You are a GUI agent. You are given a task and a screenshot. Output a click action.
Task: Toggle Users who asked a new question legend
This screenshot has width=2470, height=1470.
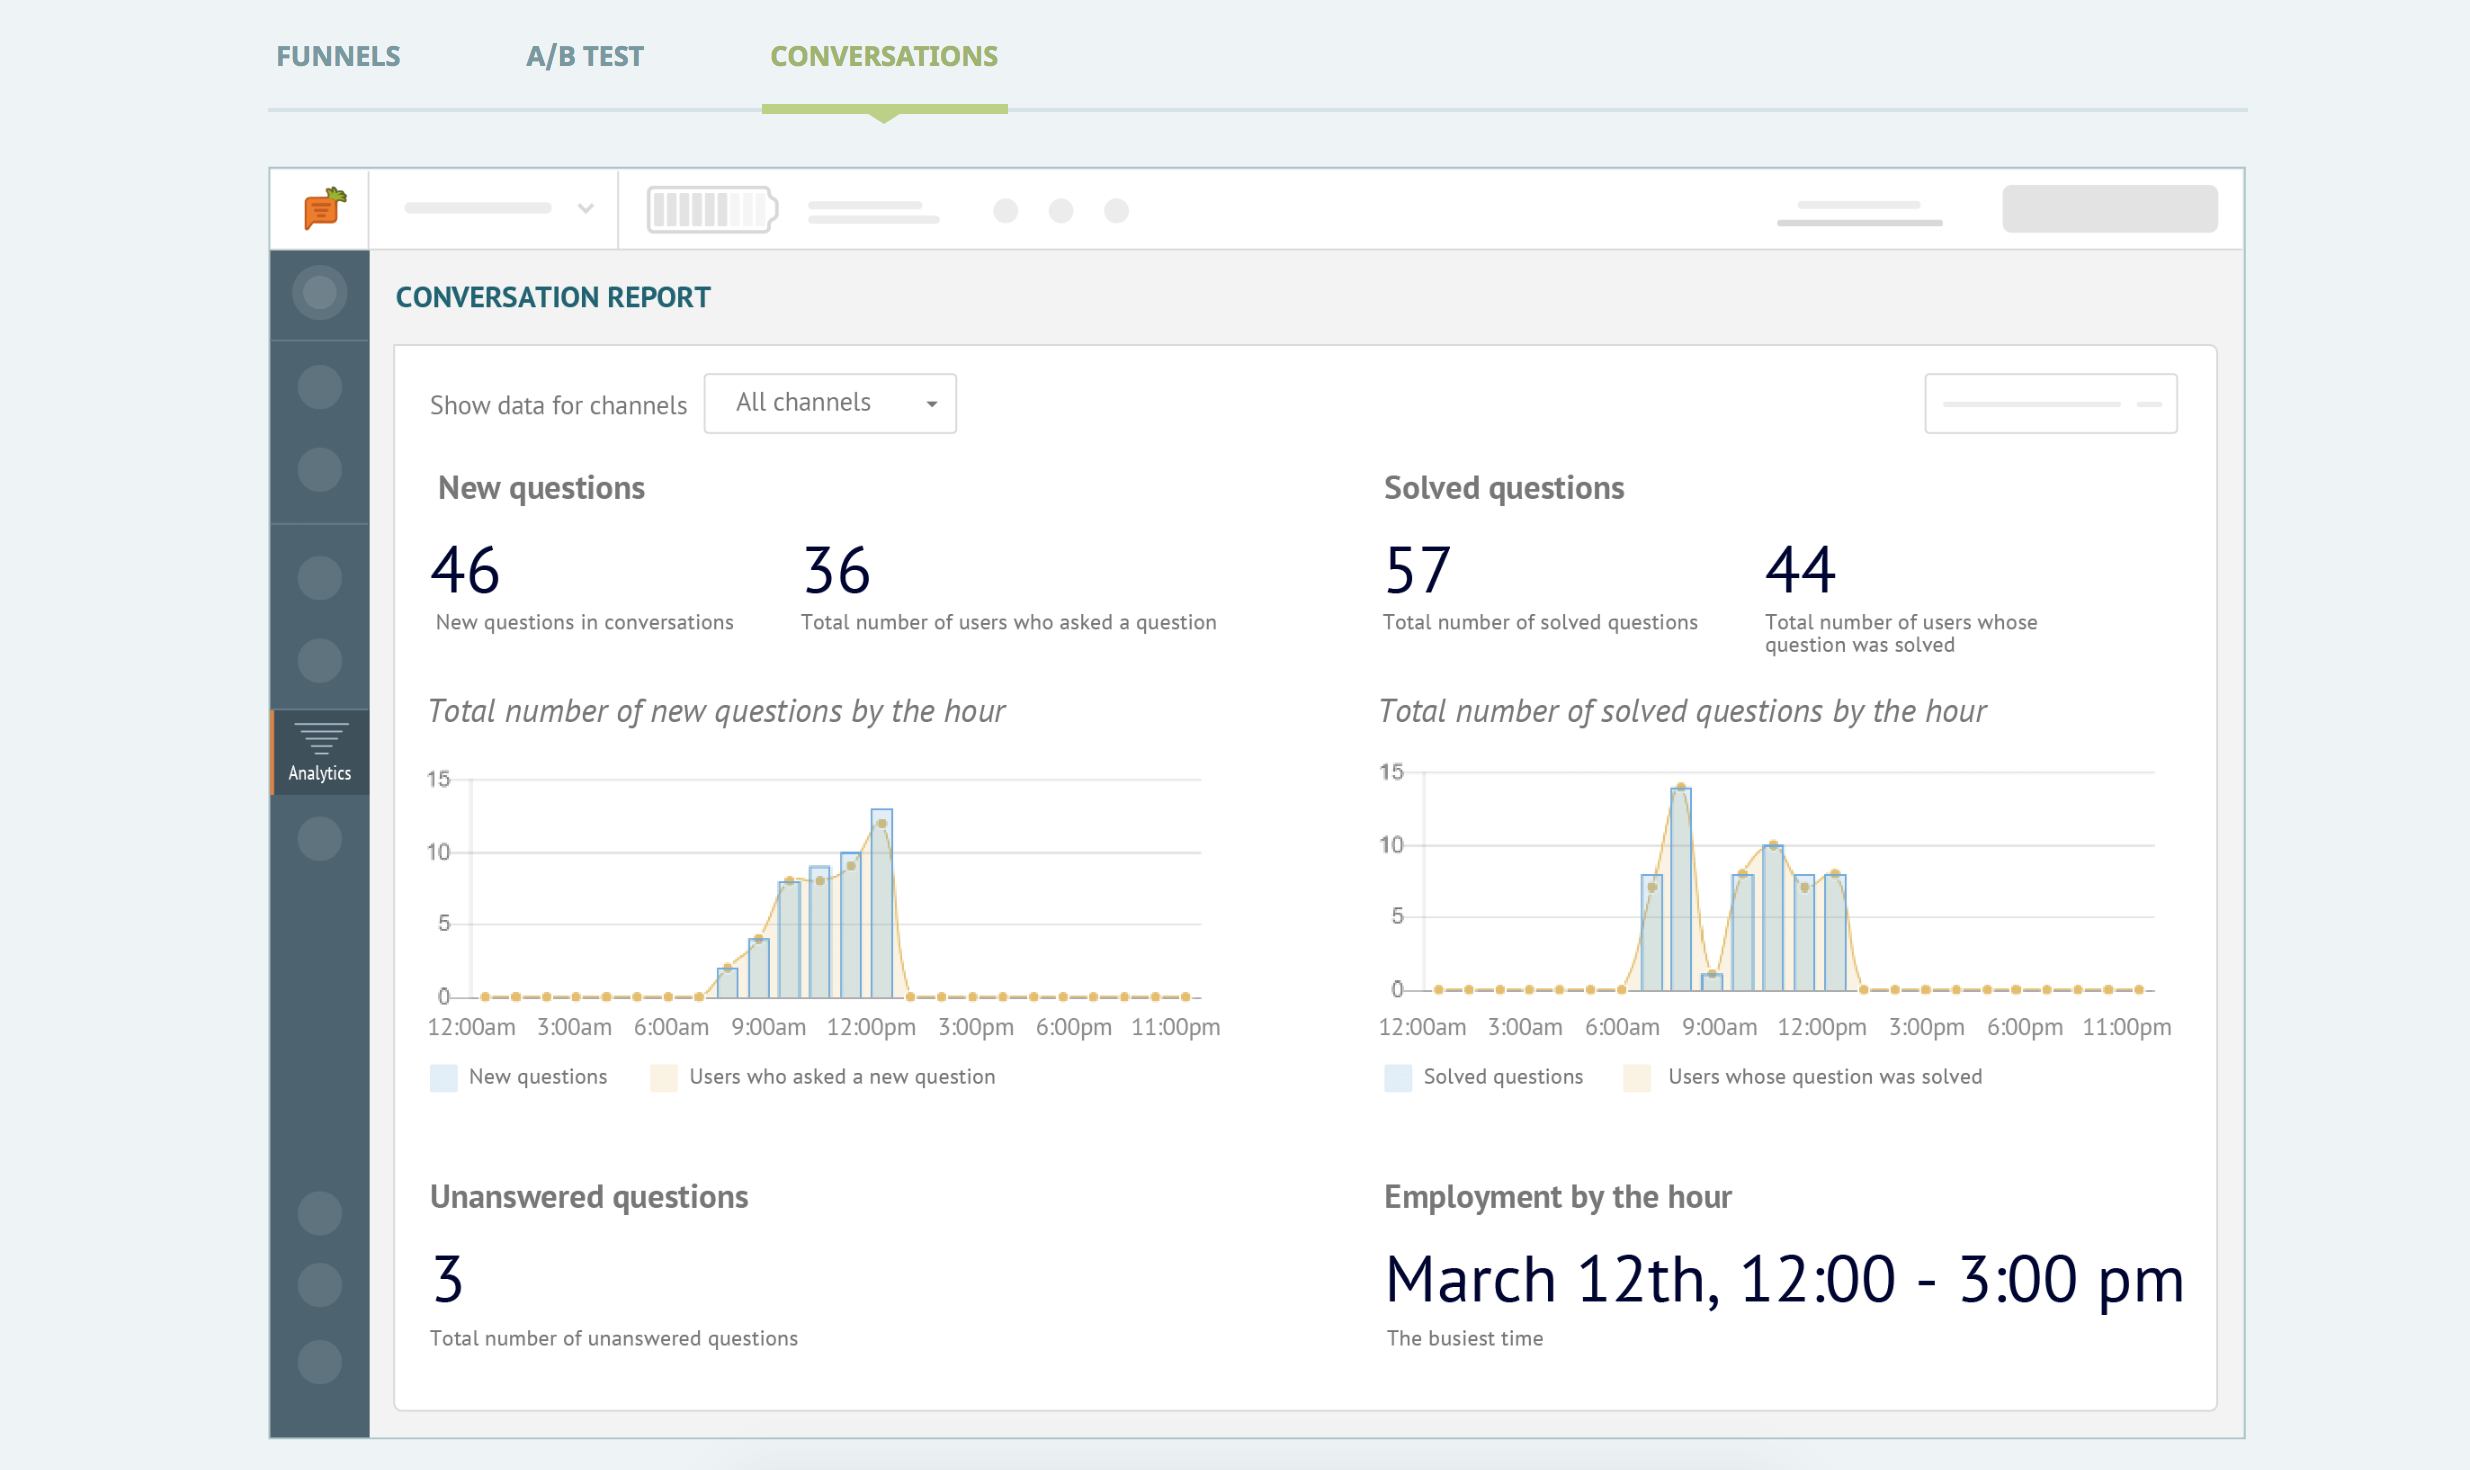pos(822,1077)
